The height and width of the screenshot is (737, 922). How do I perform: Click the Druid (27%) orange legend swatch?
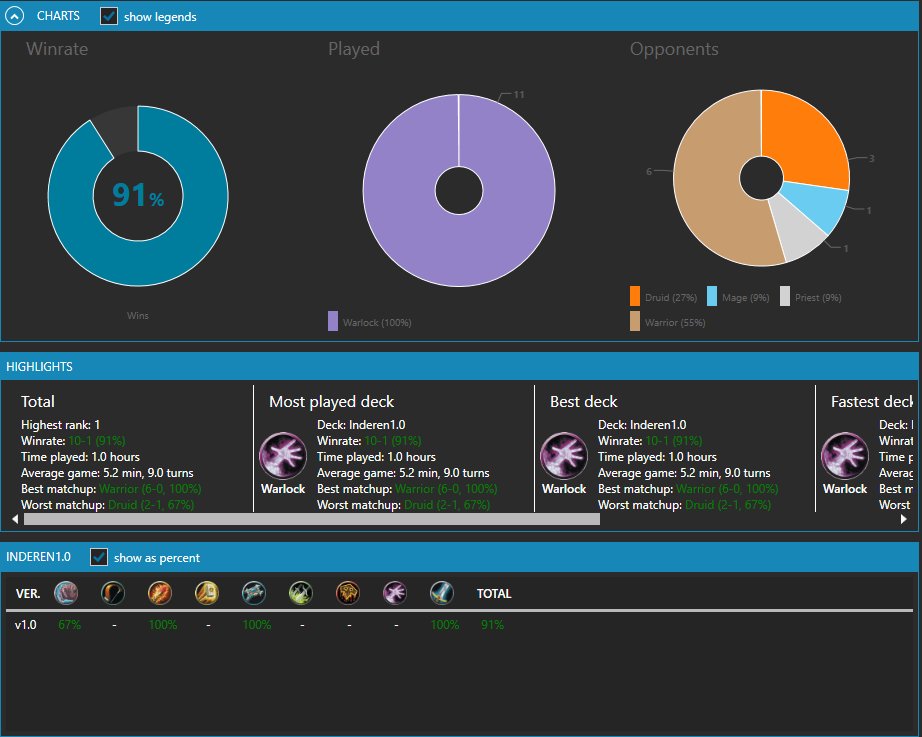tap(635, 296)
